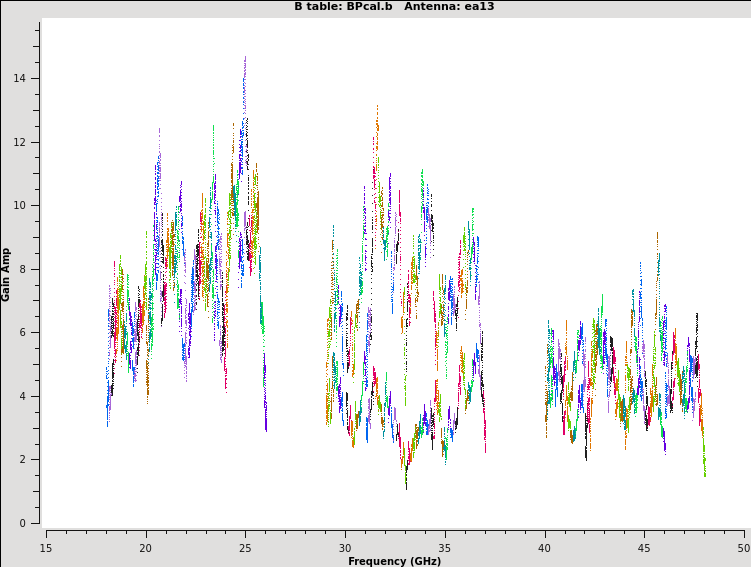Click the x-axis tick label 30
751x567 pixels.
345,548
